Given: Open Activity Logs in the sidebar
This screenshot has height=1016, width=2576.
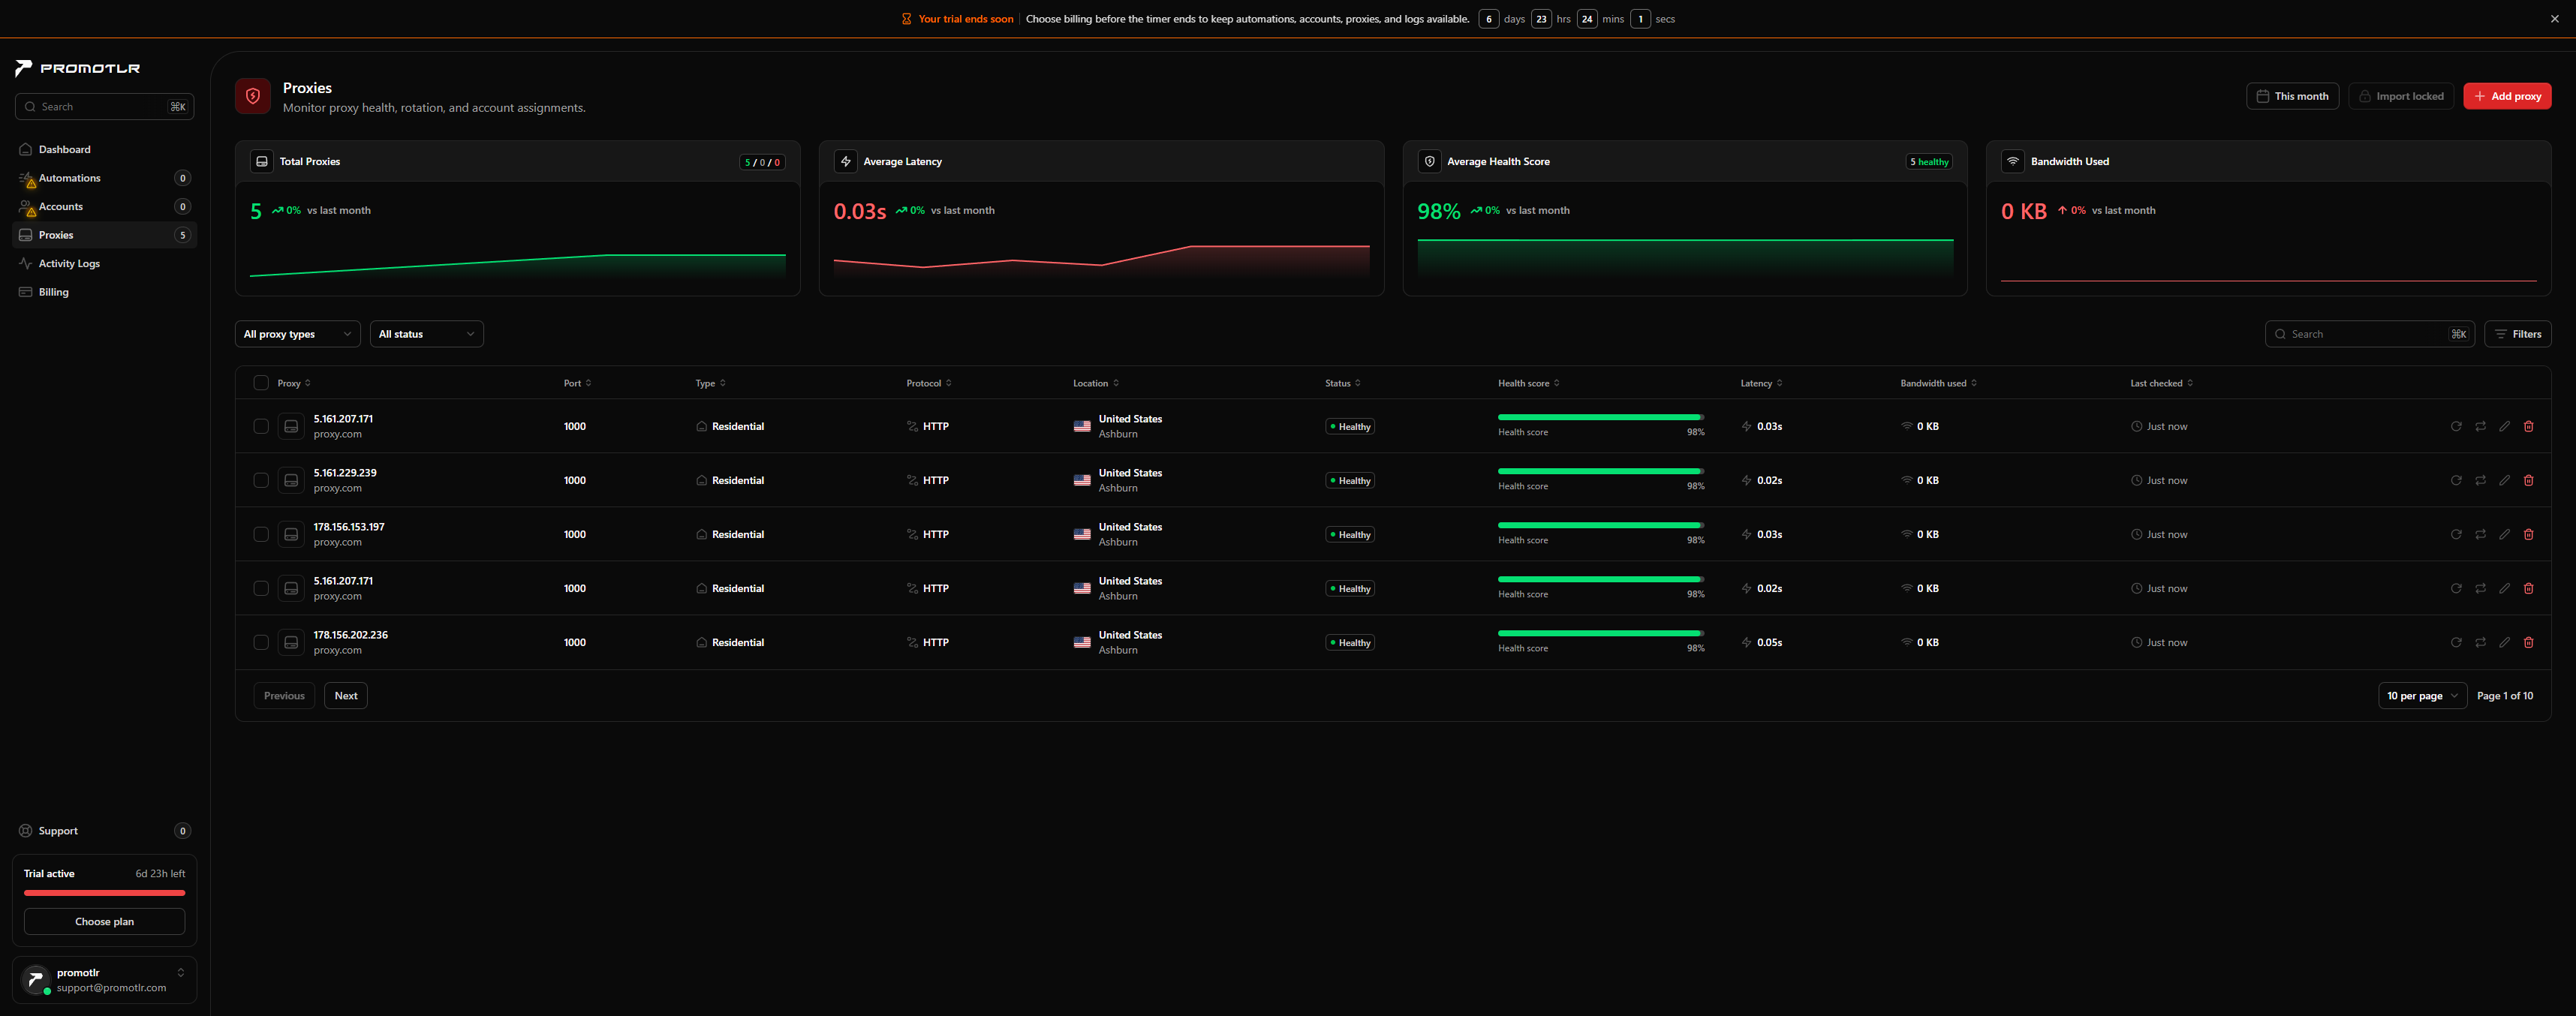Looking at the screenshot, I should click(x=104, y=263).
